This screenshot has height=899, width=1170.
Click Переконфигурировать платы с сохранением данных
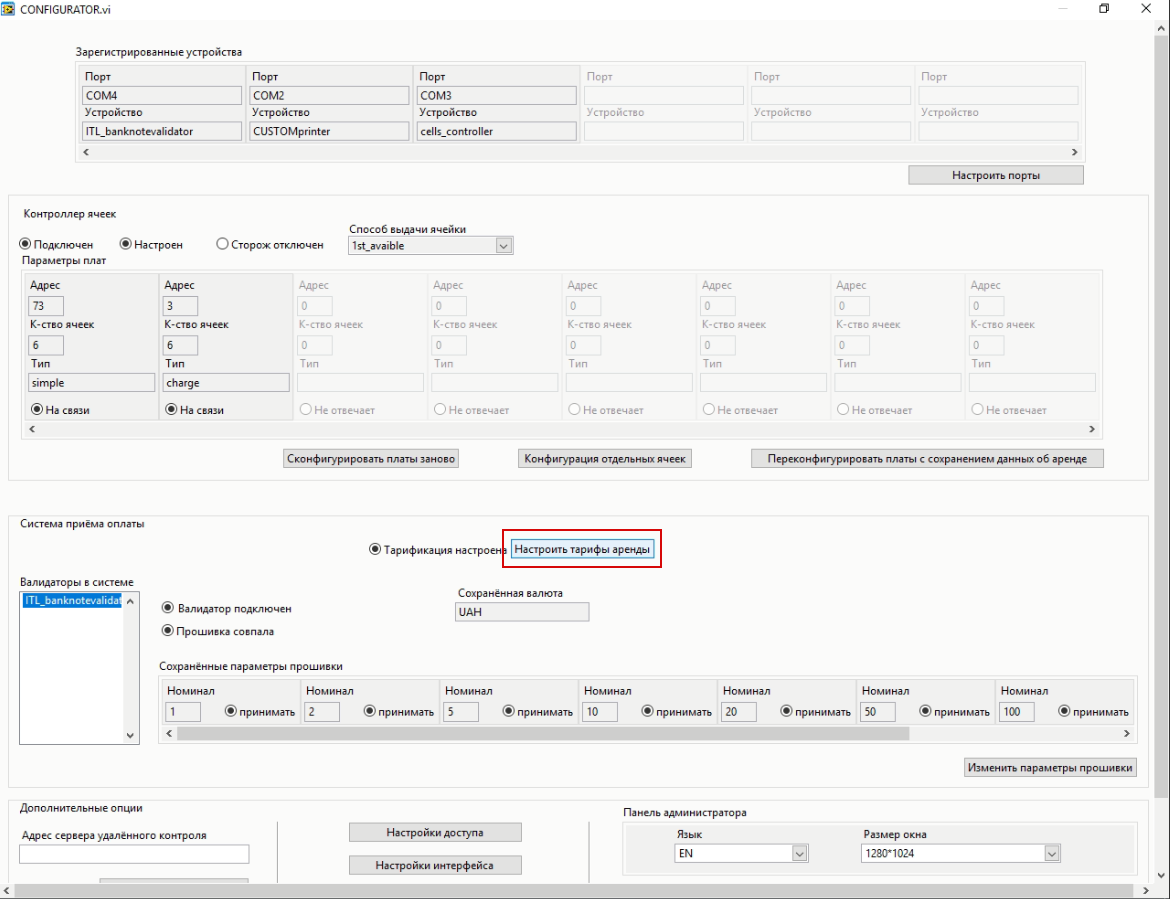pyautogui.click(x=927, y=459)
